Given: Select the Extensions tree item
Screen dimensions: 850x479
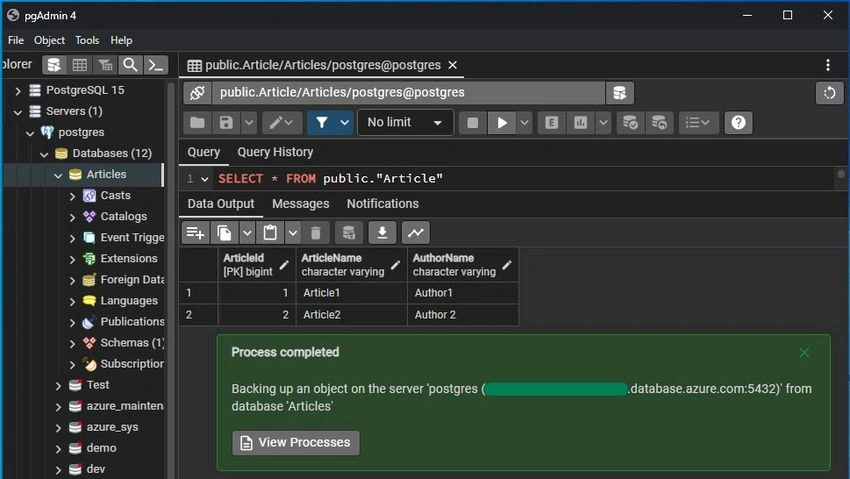Looking at the screenshot, I should (x=128, y=258).
